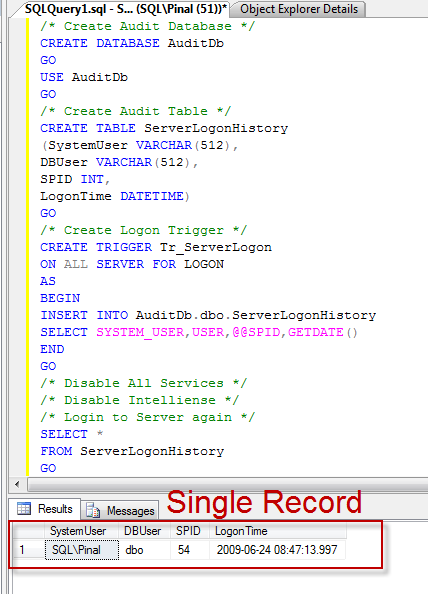Click the CREATE TABLE ServerLogonHistory line
The width and height of the screenshot is (428, 594).
click(164, 128)
